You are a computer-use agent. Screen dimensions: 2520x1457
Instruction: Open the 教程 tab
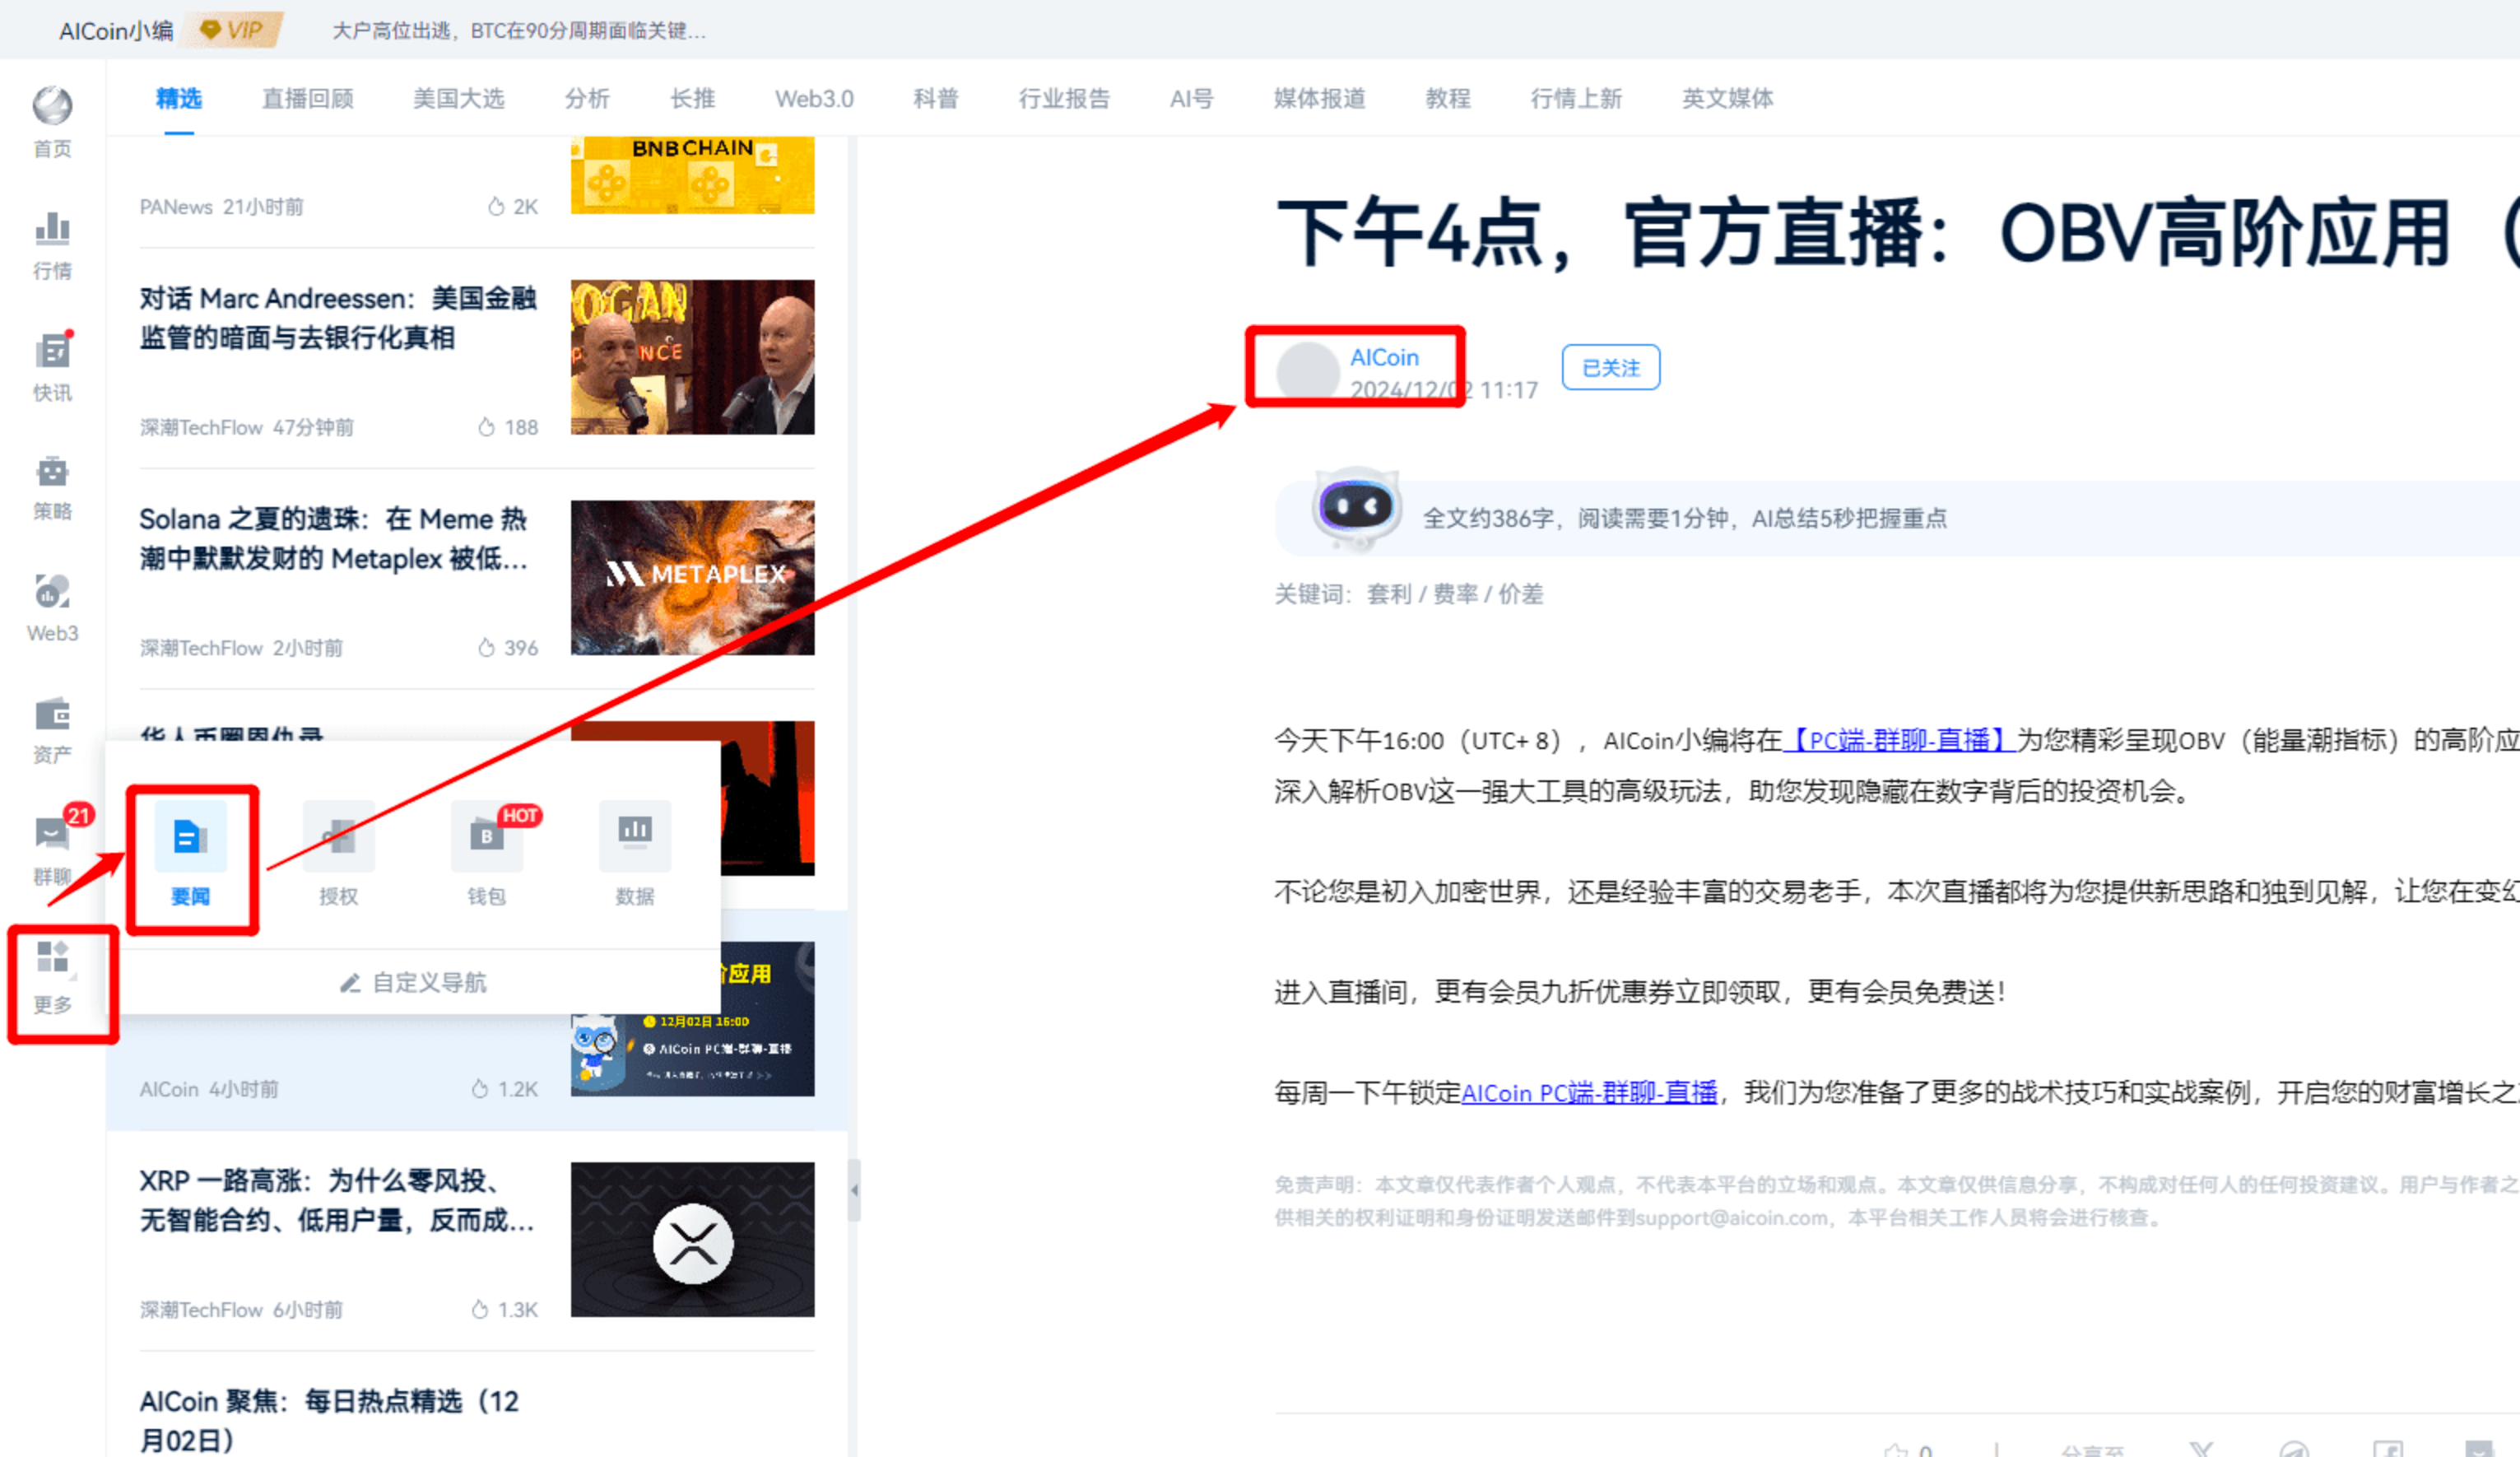(1448, 99)
